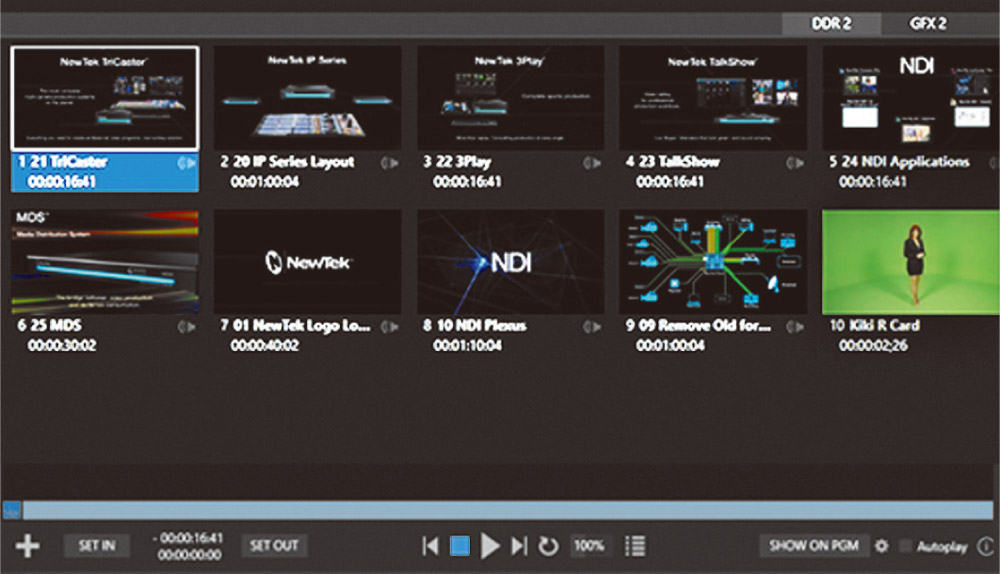1000x574 pixels.
Task: Click the scrub bar position handle
Action: coord(12,510)
